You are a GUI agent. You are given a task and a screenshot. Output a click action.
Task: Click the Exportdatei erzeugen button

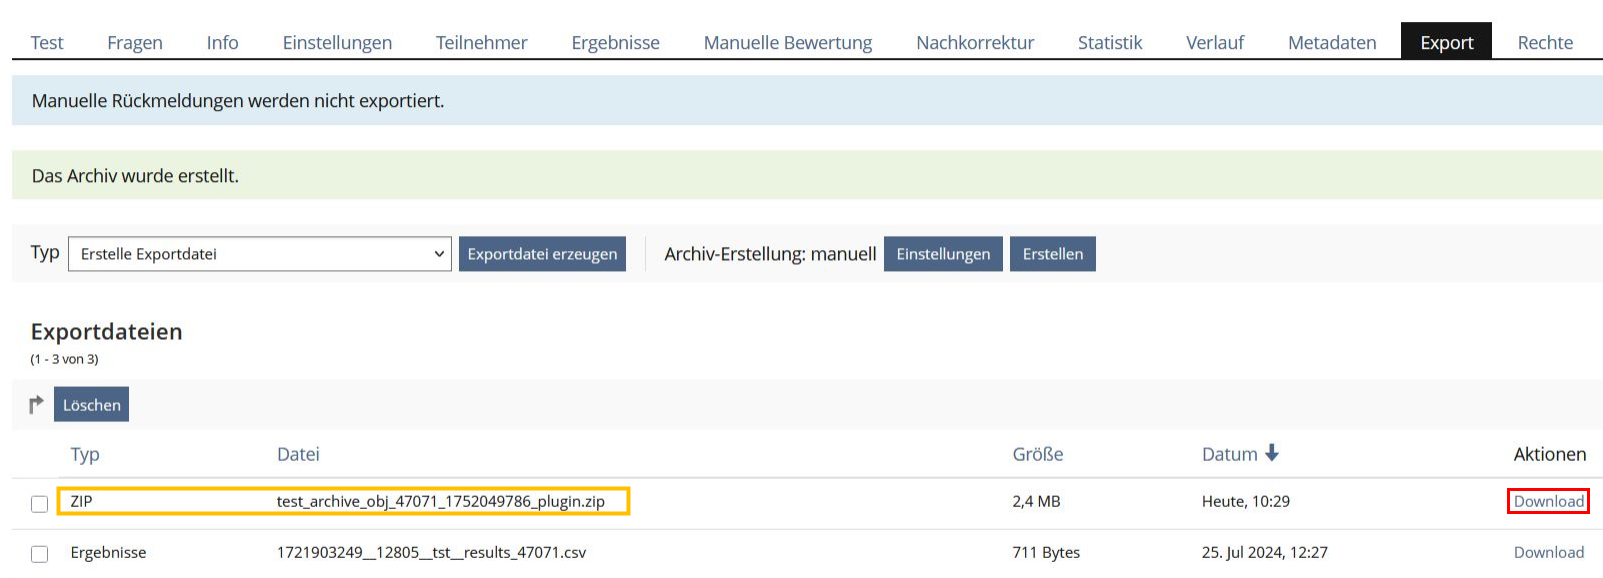tap(542, 254)
